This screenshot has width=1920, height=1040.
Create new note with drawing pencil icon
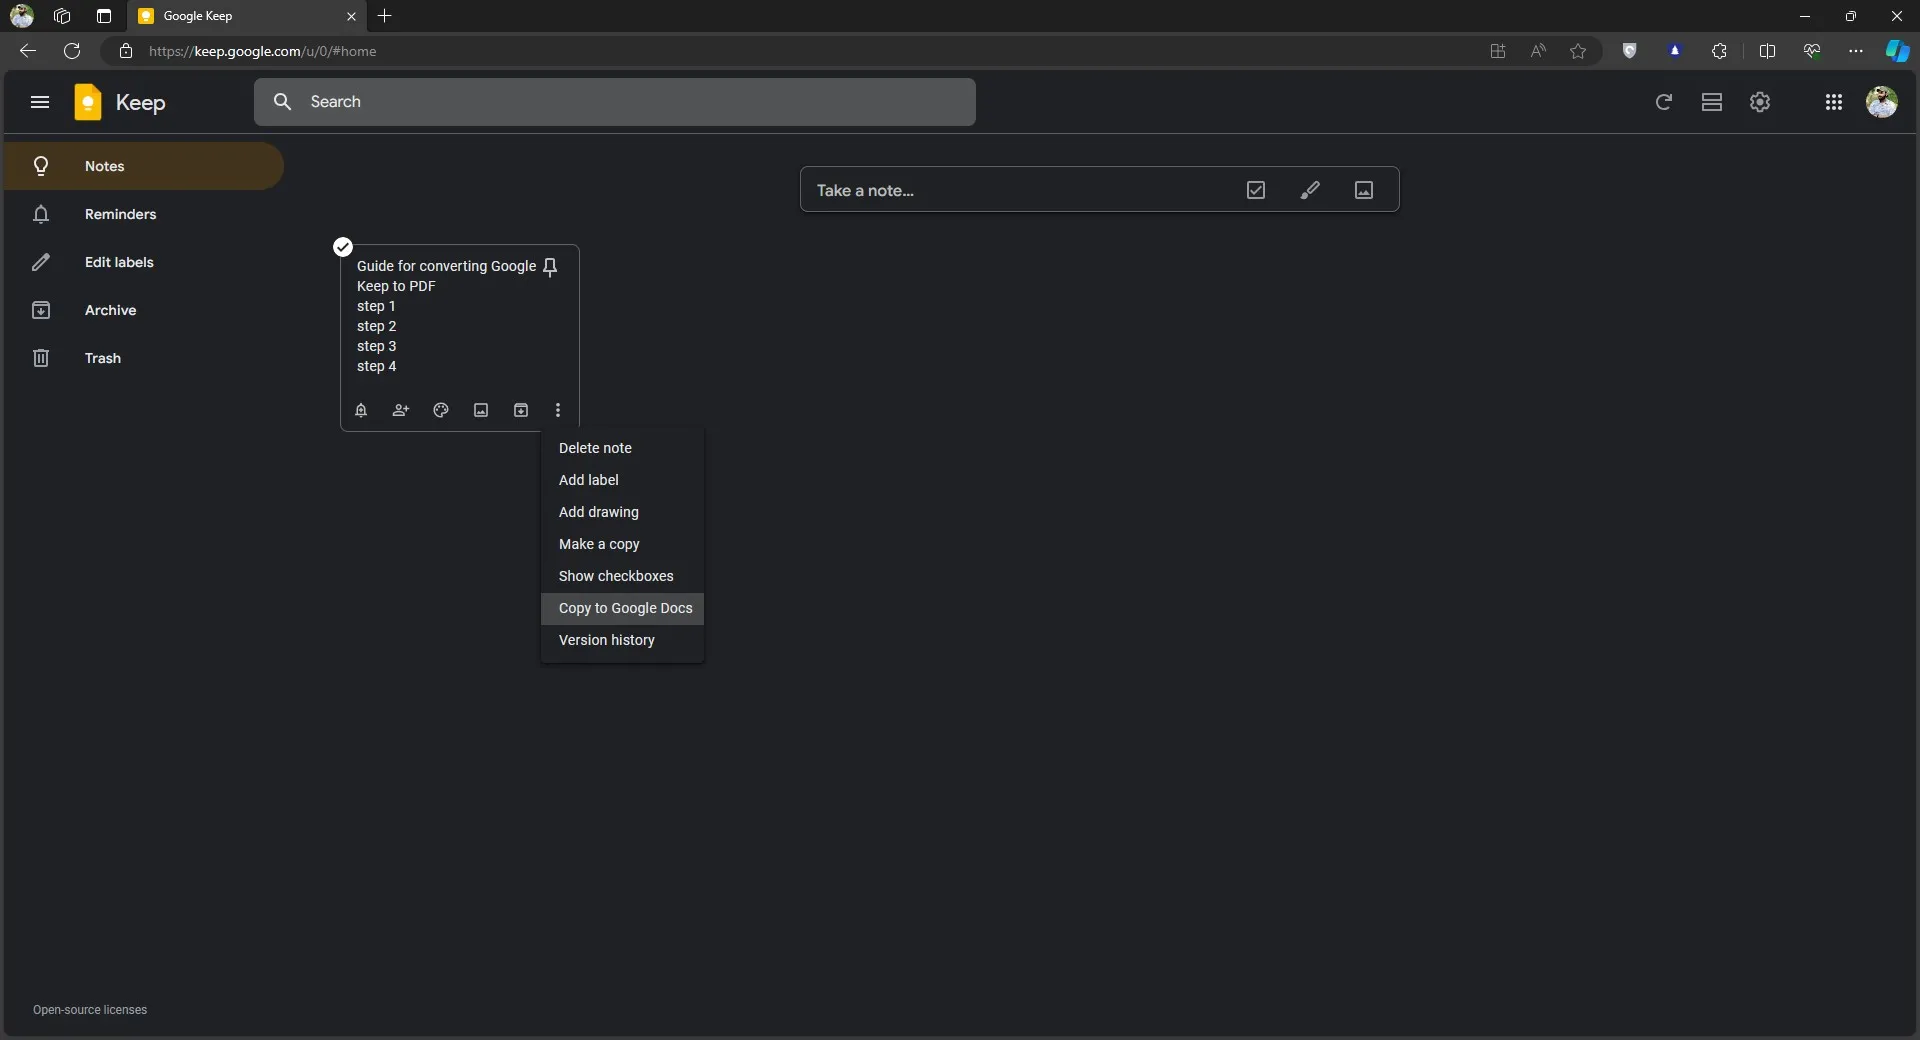coord(1310,190)
